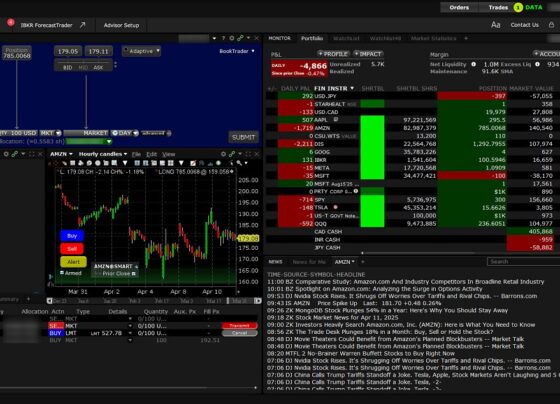
Task: Select the BID option in price selector
Action: pyautogui.click(x=68, y=68)
